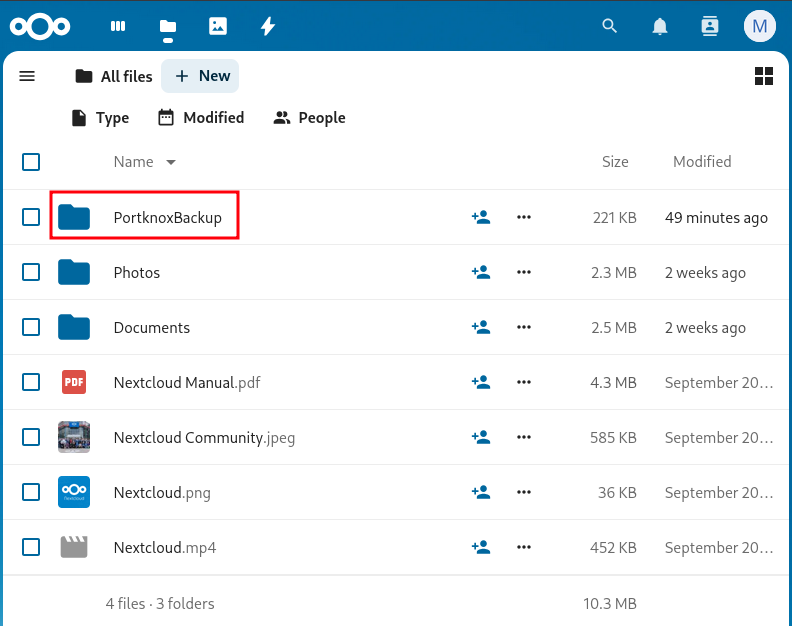Open the Modified date filter
Image resolution: width=792 pixels, height=626 pixels.
click(x=201, y=118)
